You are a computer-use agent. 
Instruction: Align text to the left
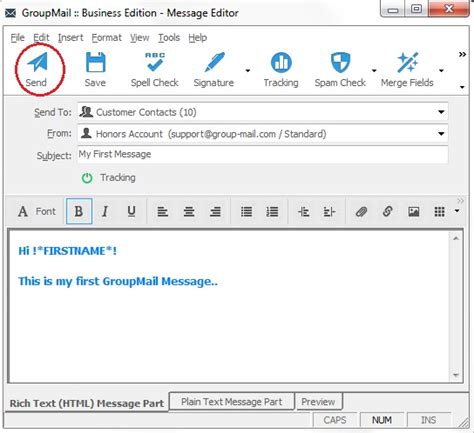click(x=163, y=212)
